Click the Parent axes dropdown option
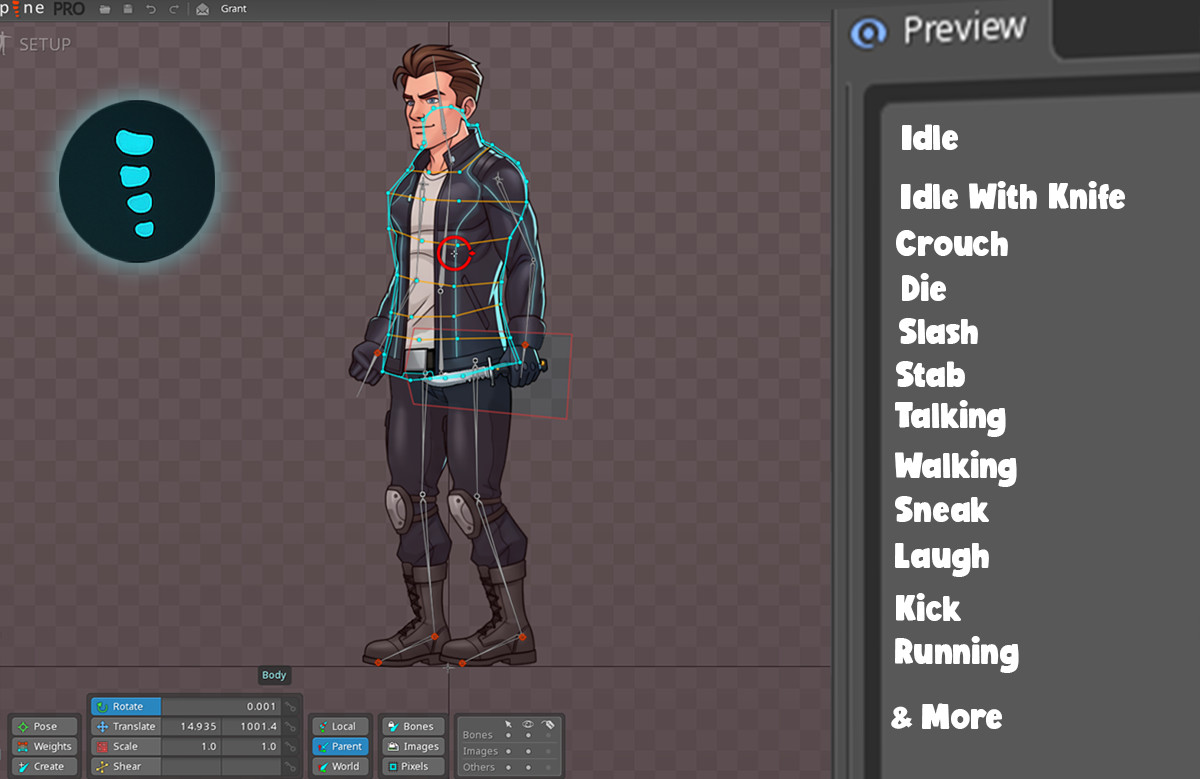This screenshot has height=779, width=1200. coord(340,746)
